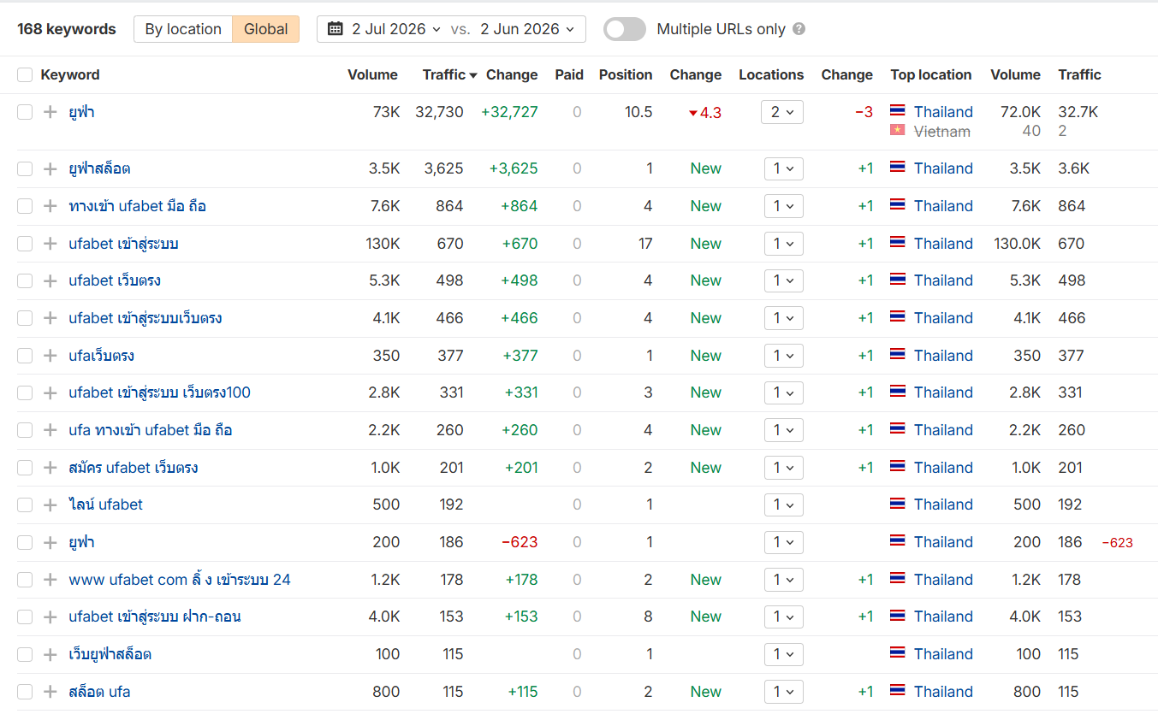Click plus icon beside สมัคร ufabet เว็บตรง
This screenshot has height=714, width=1158.
coord(50,467)
